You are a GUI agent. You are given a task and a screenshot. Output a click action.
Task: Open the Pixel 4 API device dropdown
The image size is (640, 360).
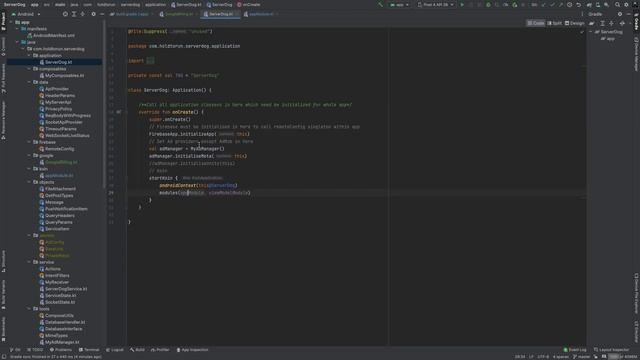click(436, 5)
